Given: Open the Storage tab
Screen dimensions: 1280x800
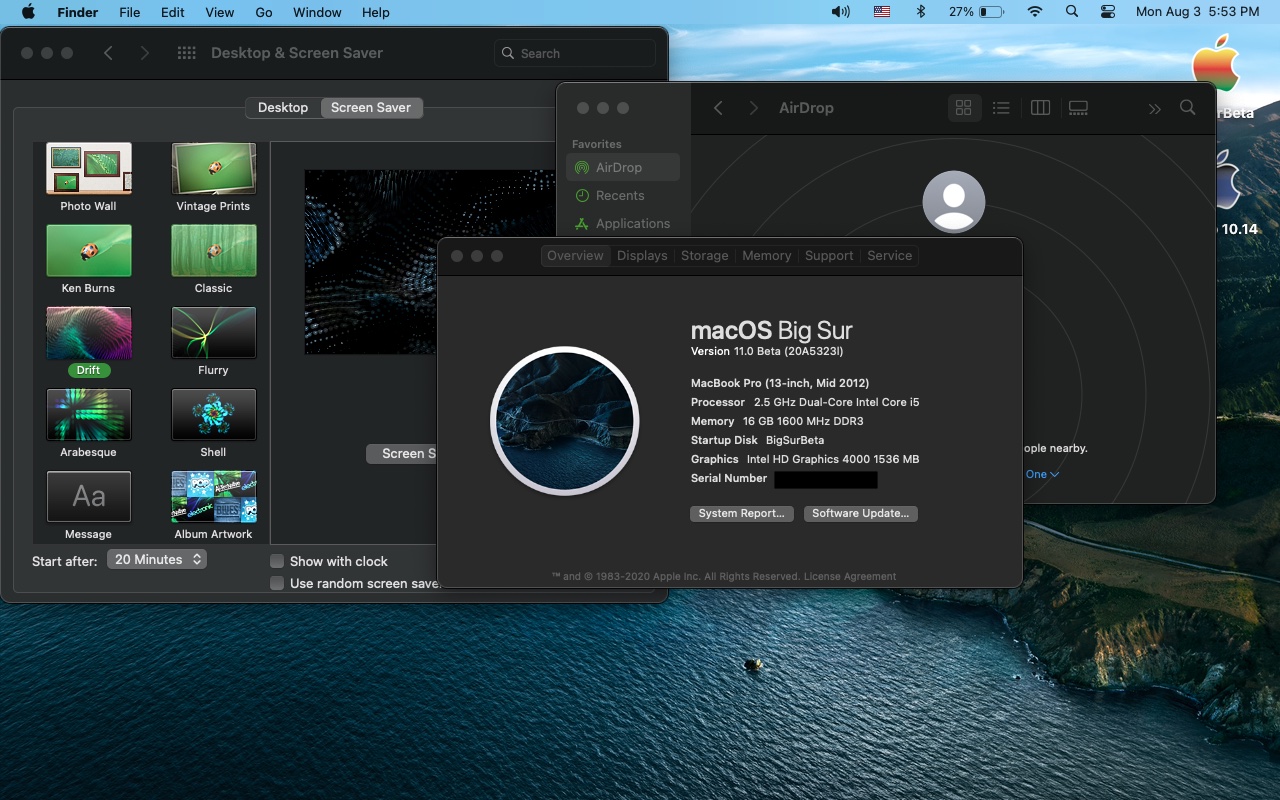Looking at the screenshot, I should [705, 256].
